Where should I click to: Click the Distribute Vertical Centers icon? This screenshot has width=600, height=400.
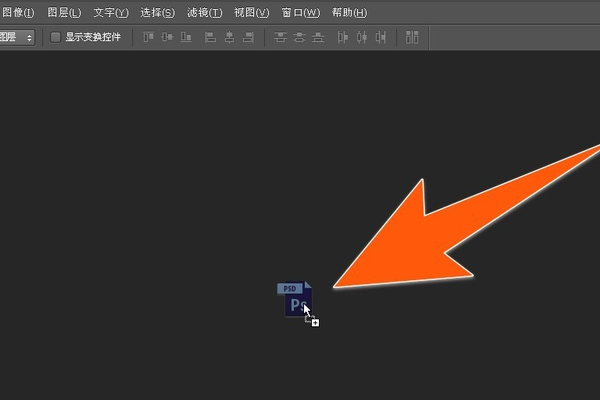click(299, 37)
